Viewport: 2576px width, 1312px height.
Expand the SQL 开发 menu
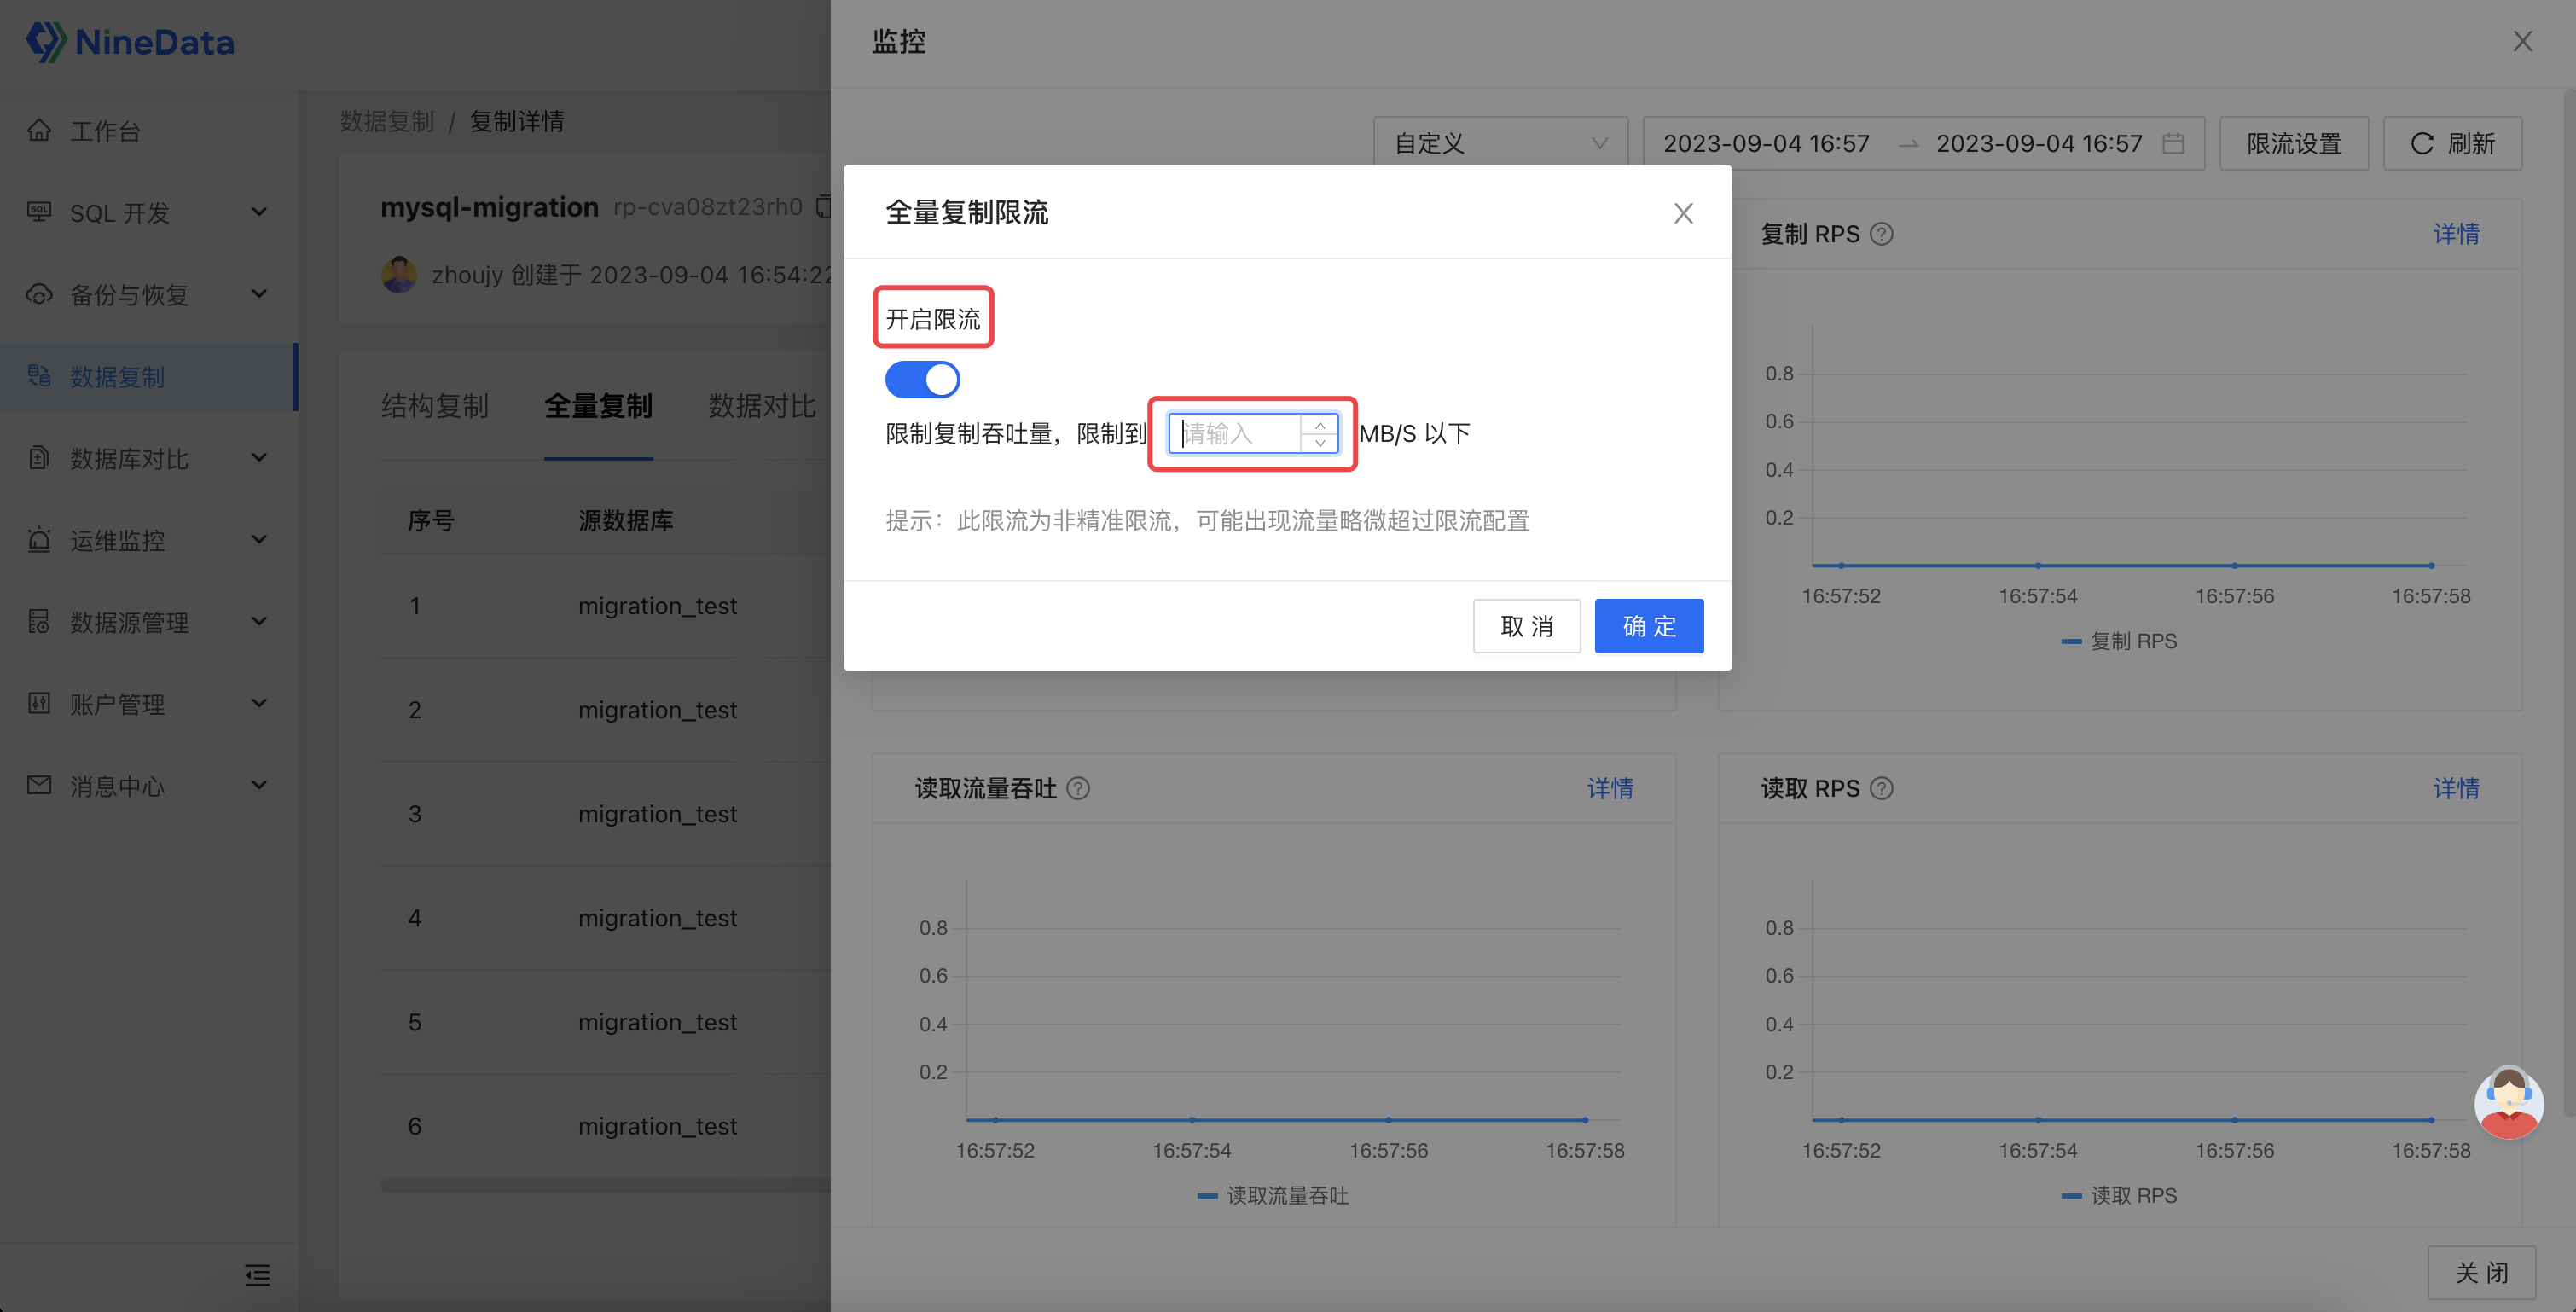tap(259, 212)
